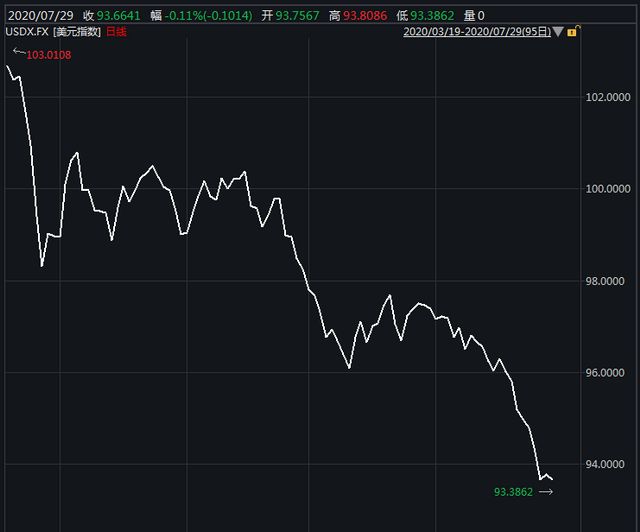
Task: Click the 94.0000 axis label
Action: click(608, 465)
